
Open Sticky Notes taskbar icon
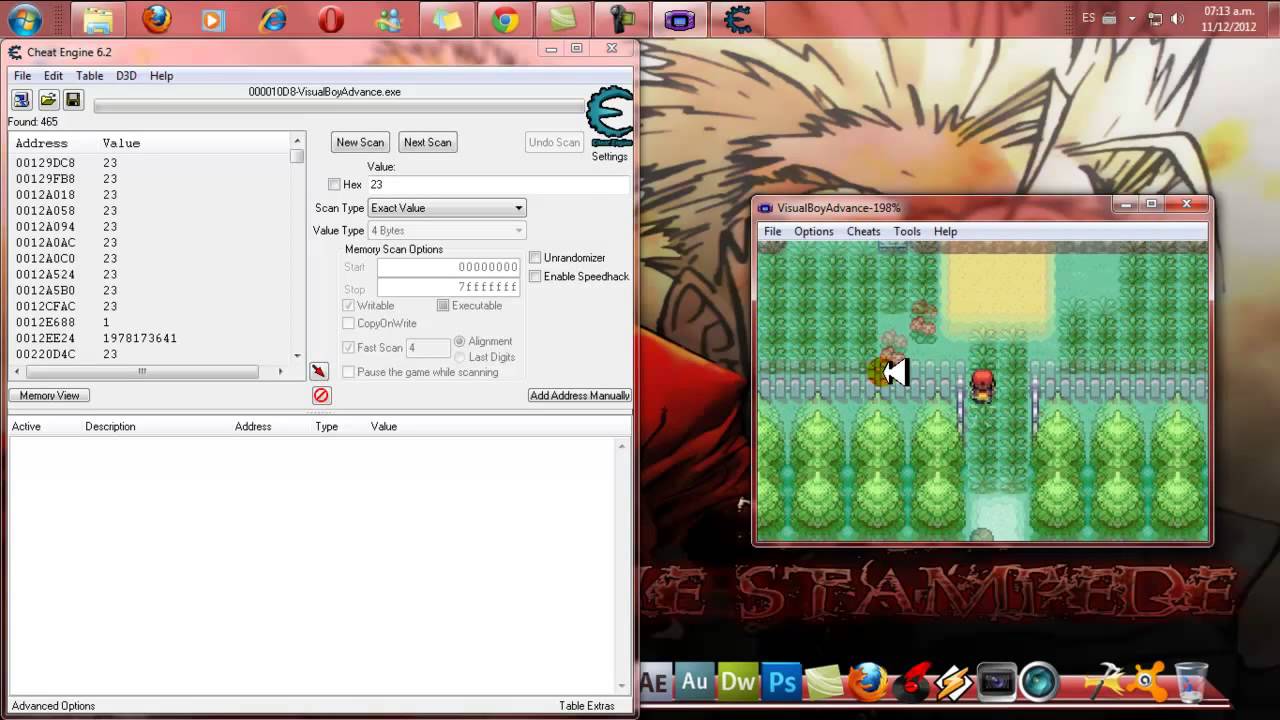click(x=446, y=19)
